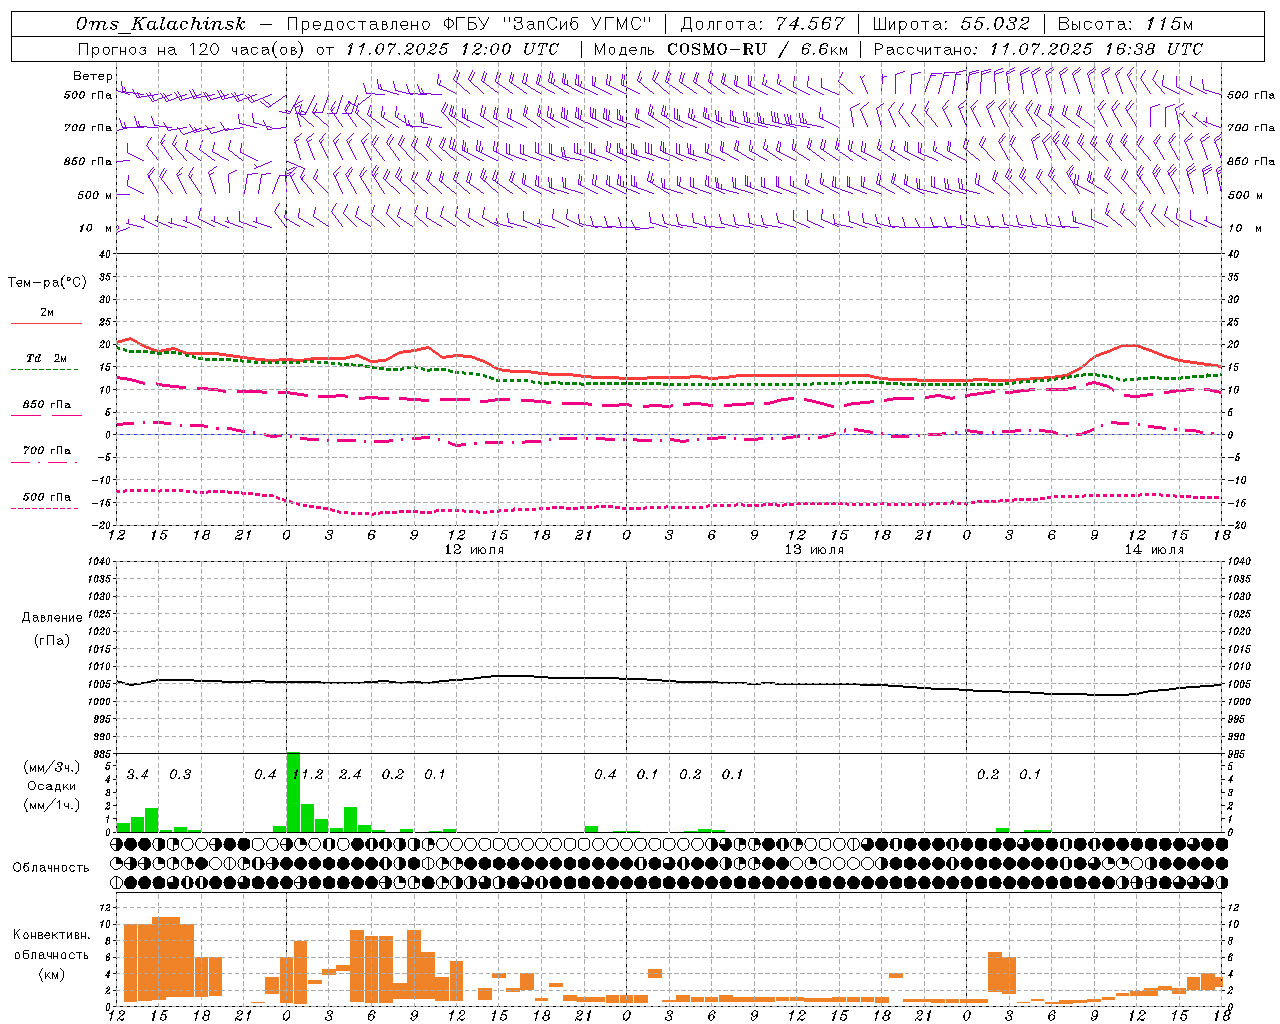The height and width of the screenshot is (1024, 1280).
Task: Select the Тем-ра(°C) temperature panel label
Action: (47, 283)
